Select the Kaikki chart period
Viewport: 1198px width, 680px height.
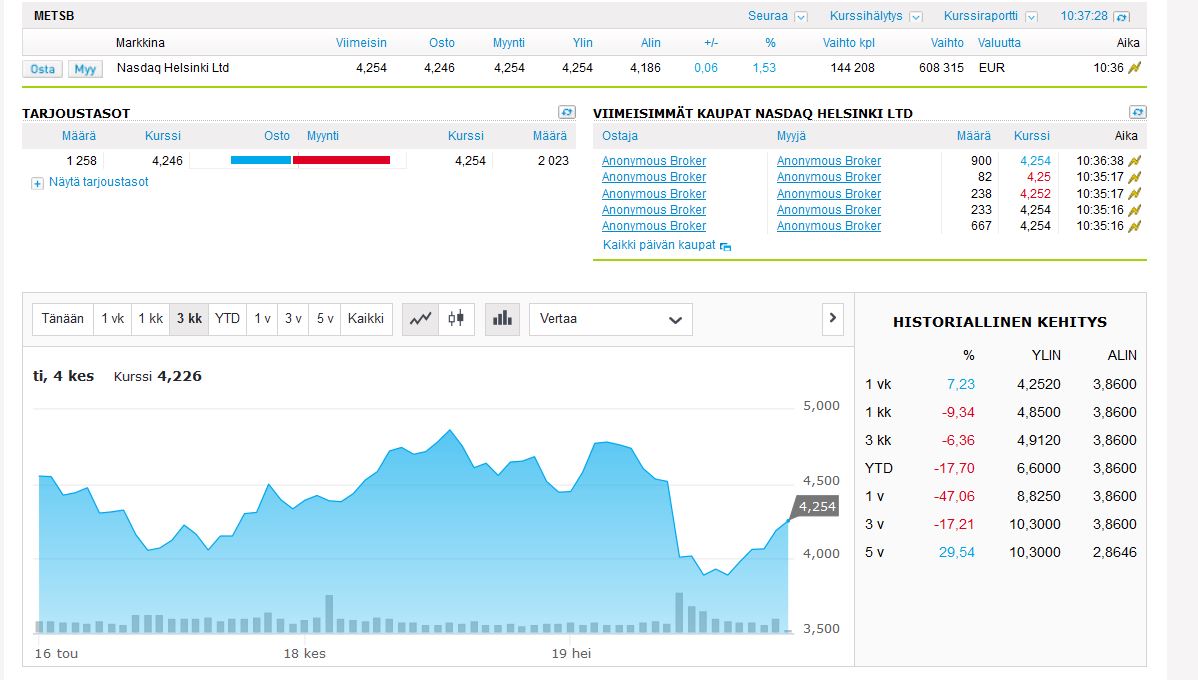click(365, 319)
